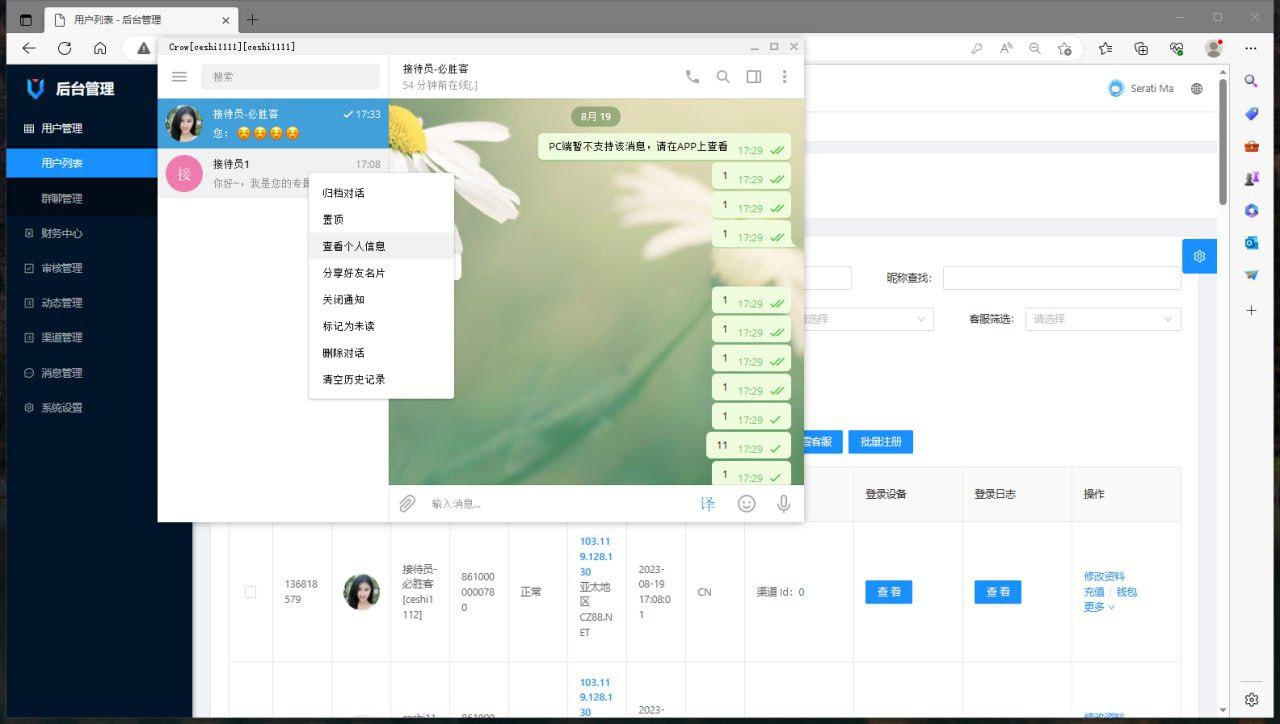Tick the checkbox for user 136818579

click(x=250, y=592)
